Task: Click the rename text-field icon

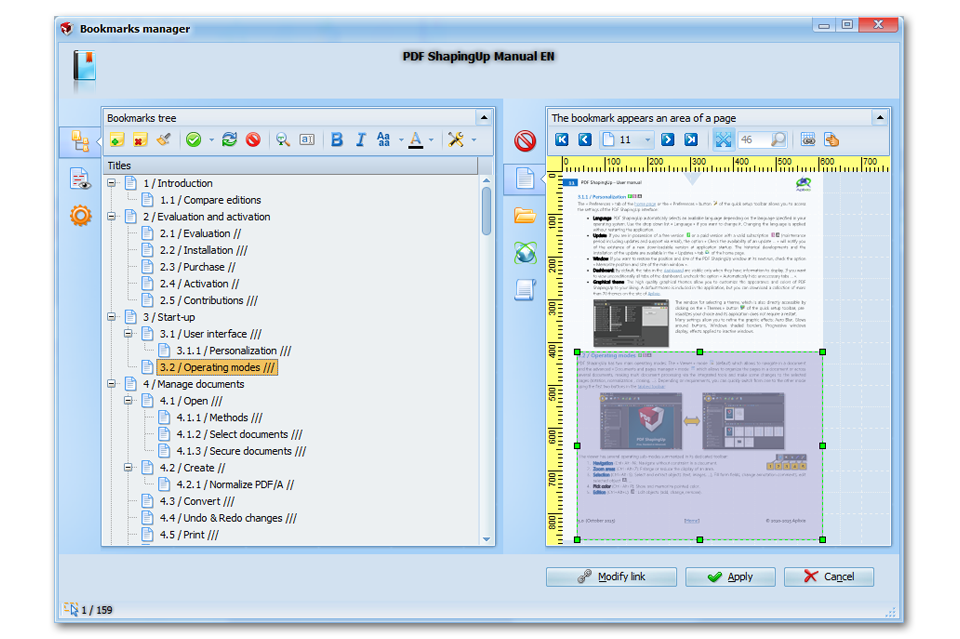Action: [x=307, y=140]
